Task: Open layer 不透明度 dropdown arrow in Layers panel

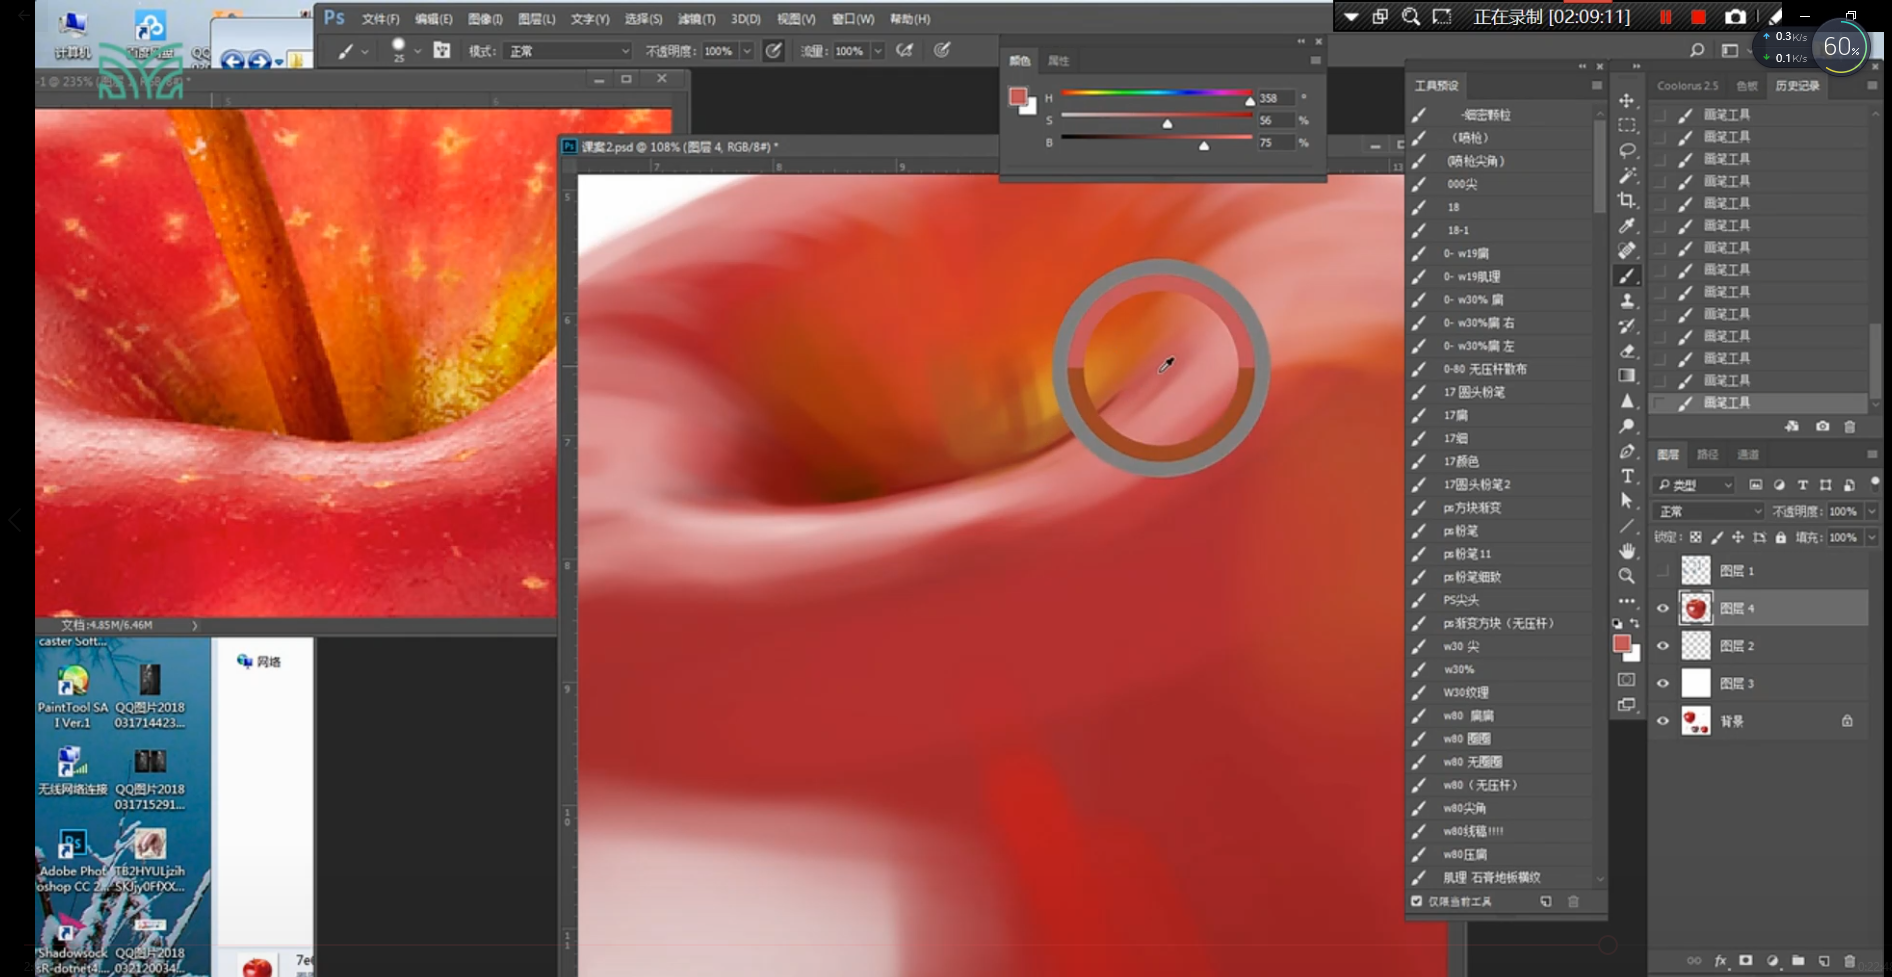Action: 1871,511
